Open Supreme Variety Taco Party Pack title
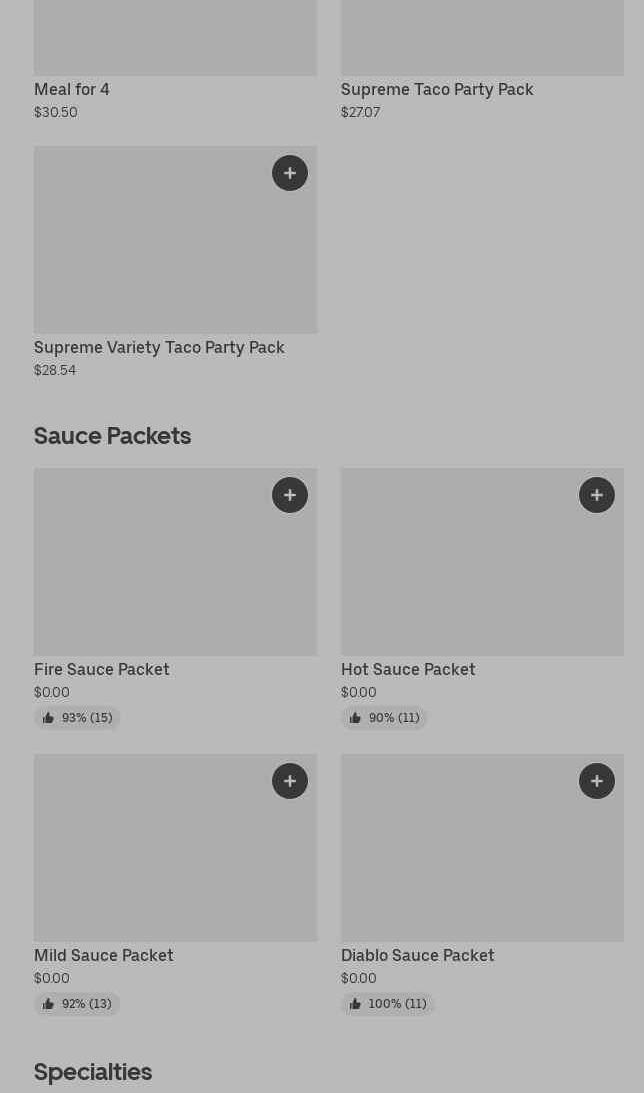644x1093 pixels. [159, 347]
